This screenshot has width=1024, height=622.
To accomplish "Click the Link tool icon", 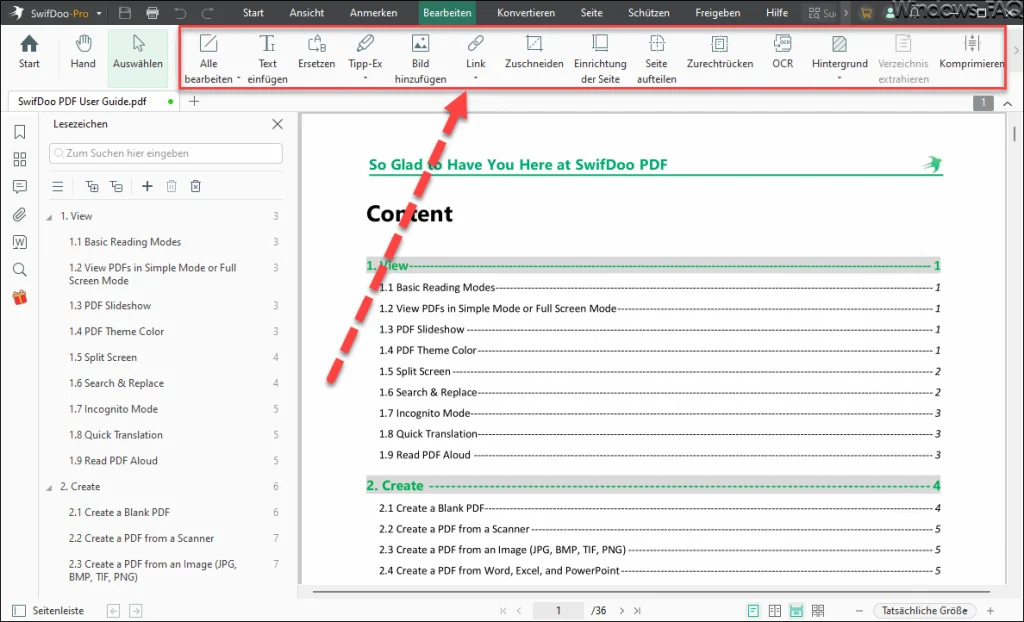I will click(x=475, y=44).
